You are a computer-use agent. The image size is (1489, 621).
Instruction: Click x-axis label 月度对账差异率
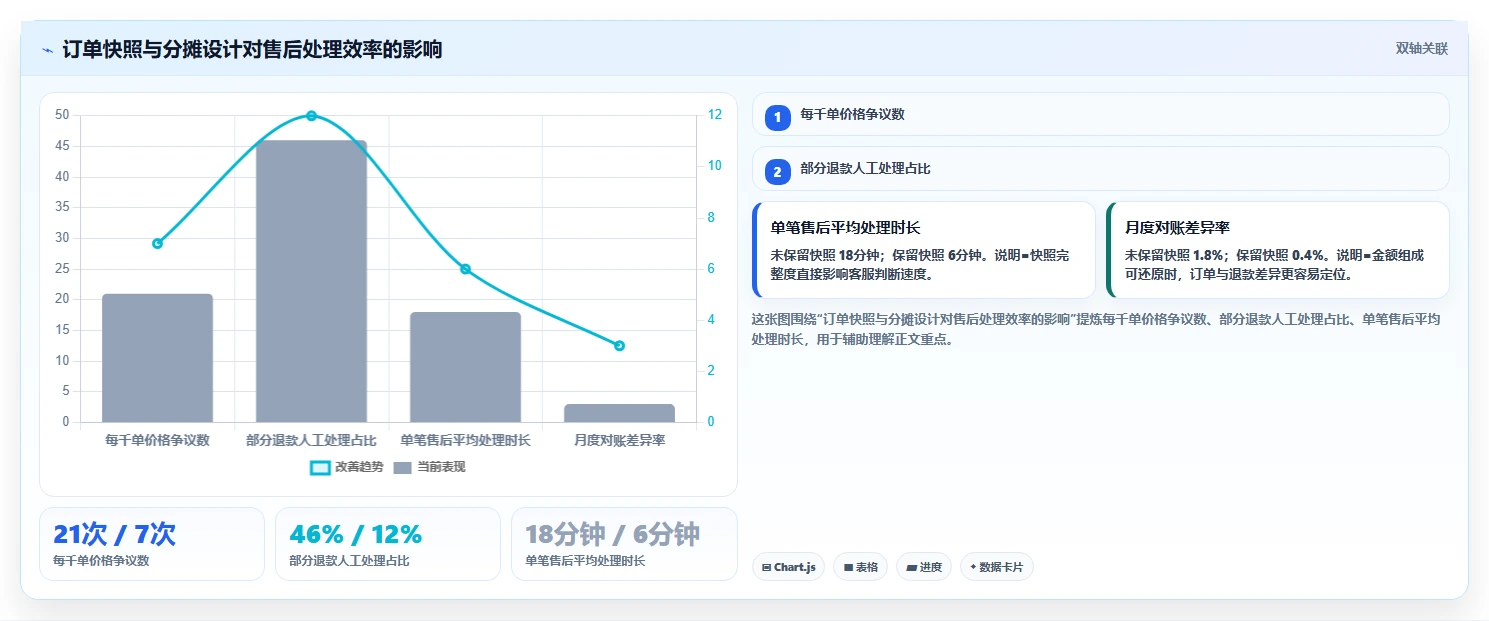click(x=619, y=440)
